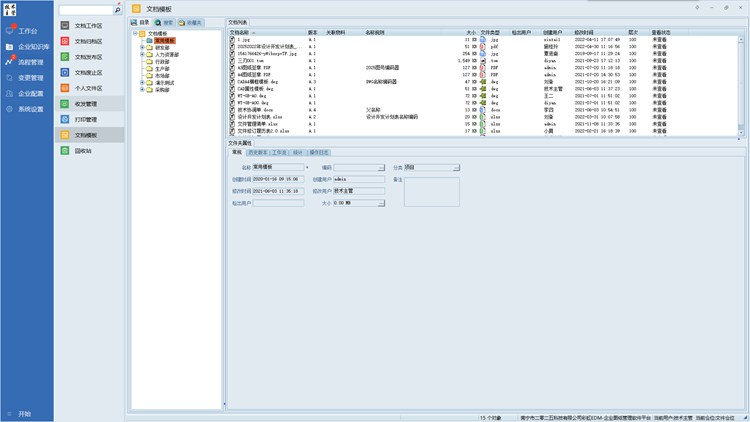Open 打印管理 print management icon
750x422 pixels.
tap(66, 118)
